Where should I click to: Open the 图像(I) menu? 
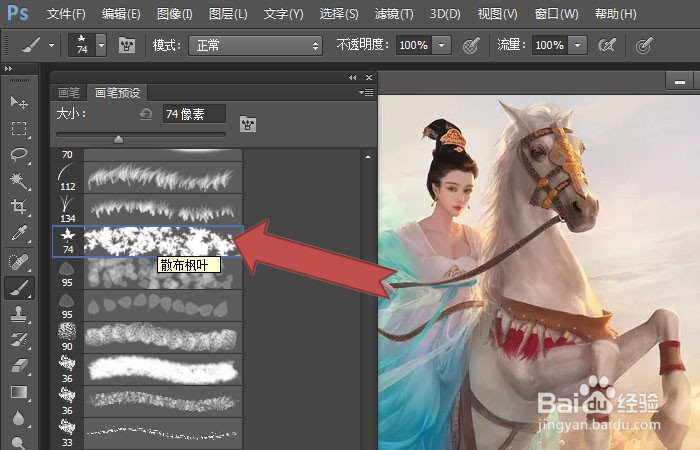175,14
